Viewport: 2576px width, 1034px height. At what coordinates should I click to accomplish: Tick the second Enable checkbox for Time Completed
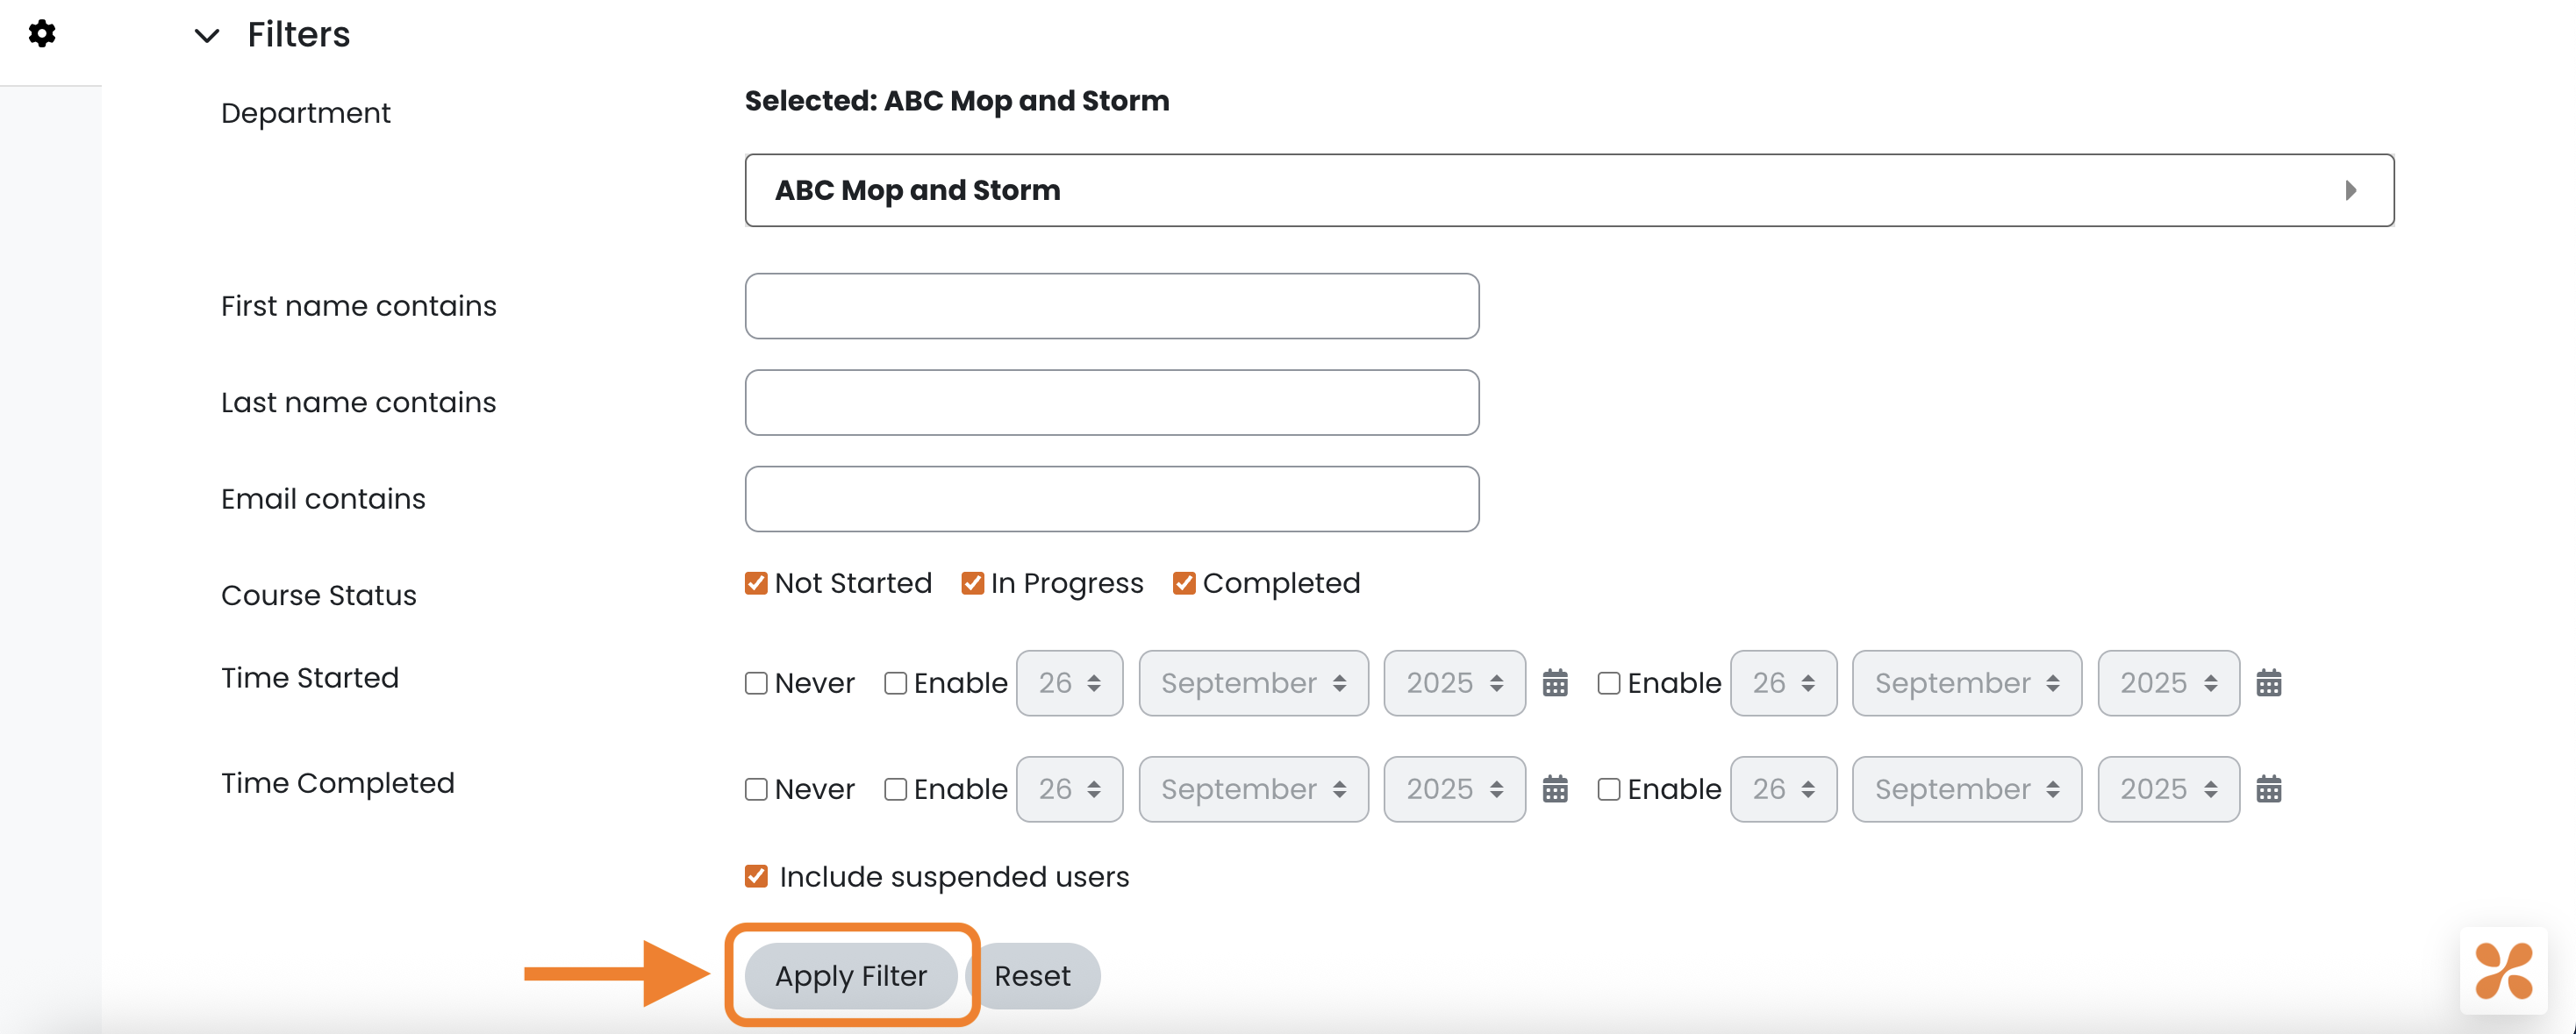(x=1609, y=789)
